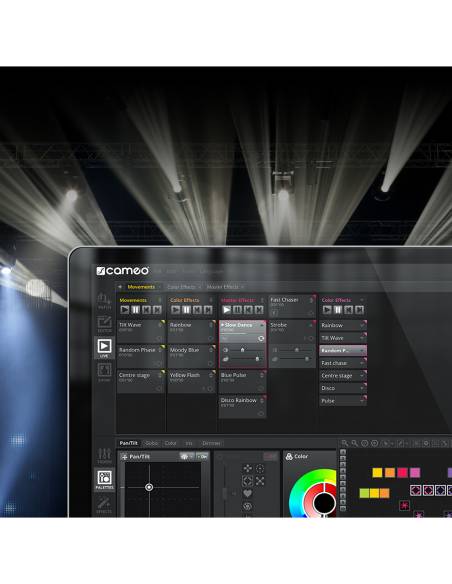
Task: Expand the Disco list entry
Action: (x=362, y=388)
